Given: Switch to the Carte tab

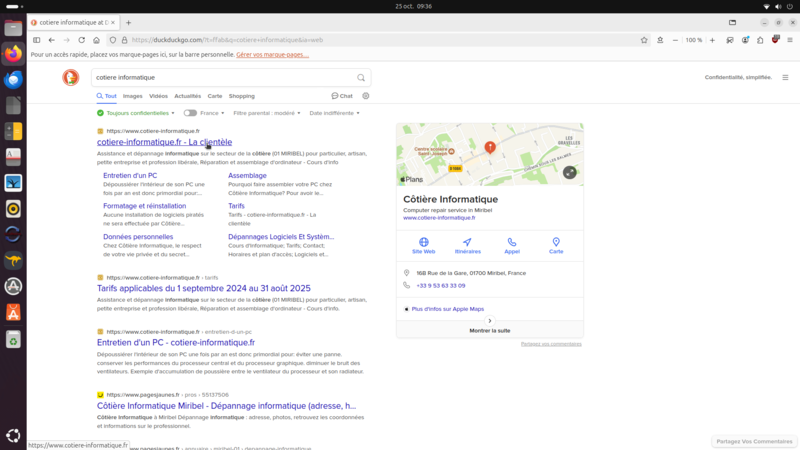Looking at the screenshot, I should 215,96.
